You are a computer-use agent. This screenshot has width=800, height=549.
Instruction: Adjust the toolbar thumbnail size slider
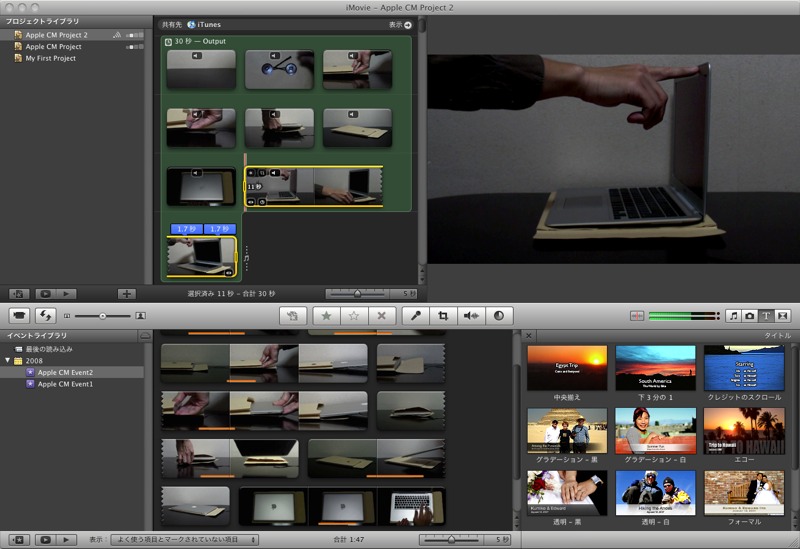pyautogui.click(x=102, y=316)
